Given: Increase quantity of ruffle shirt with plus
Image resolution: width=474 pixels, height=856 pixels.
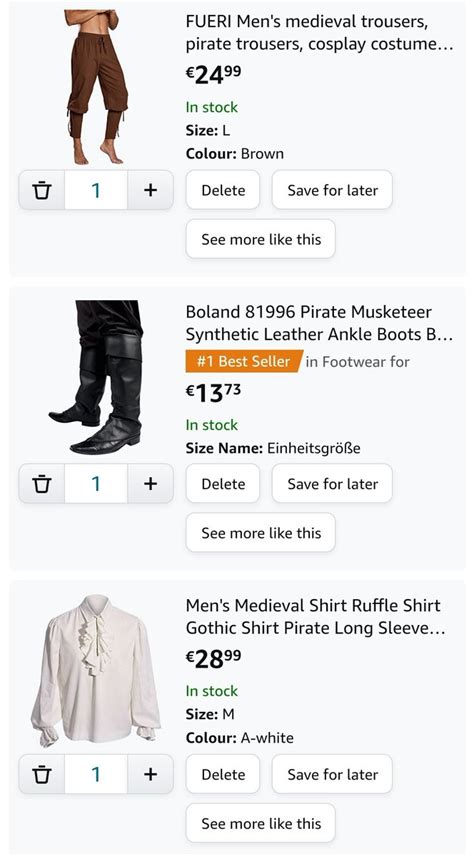Looking at the screenshot, I should pos(150,774).
